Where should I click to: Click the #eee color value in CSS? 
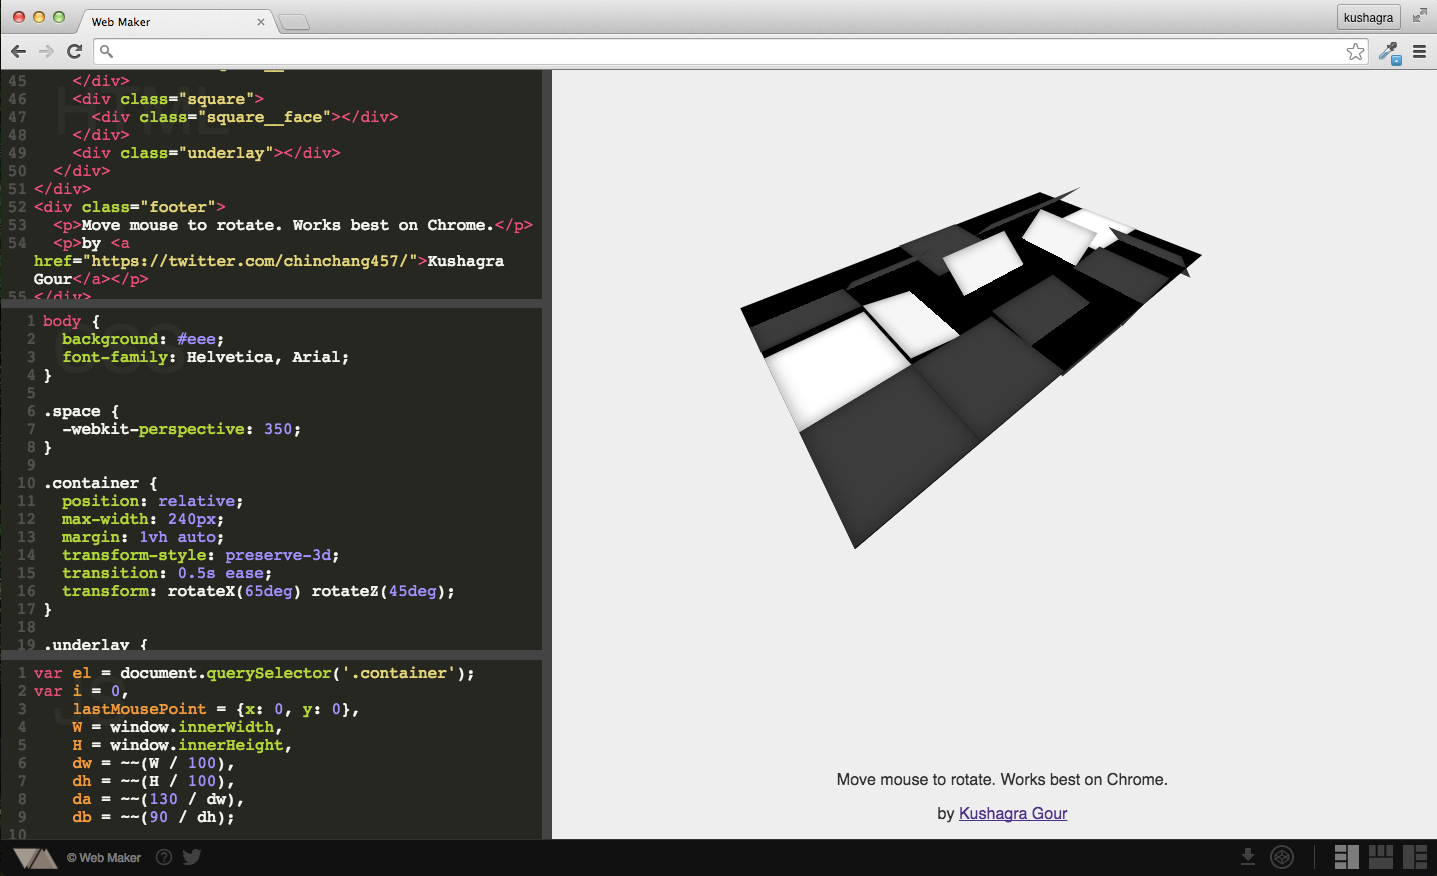[x=197, y=339]
